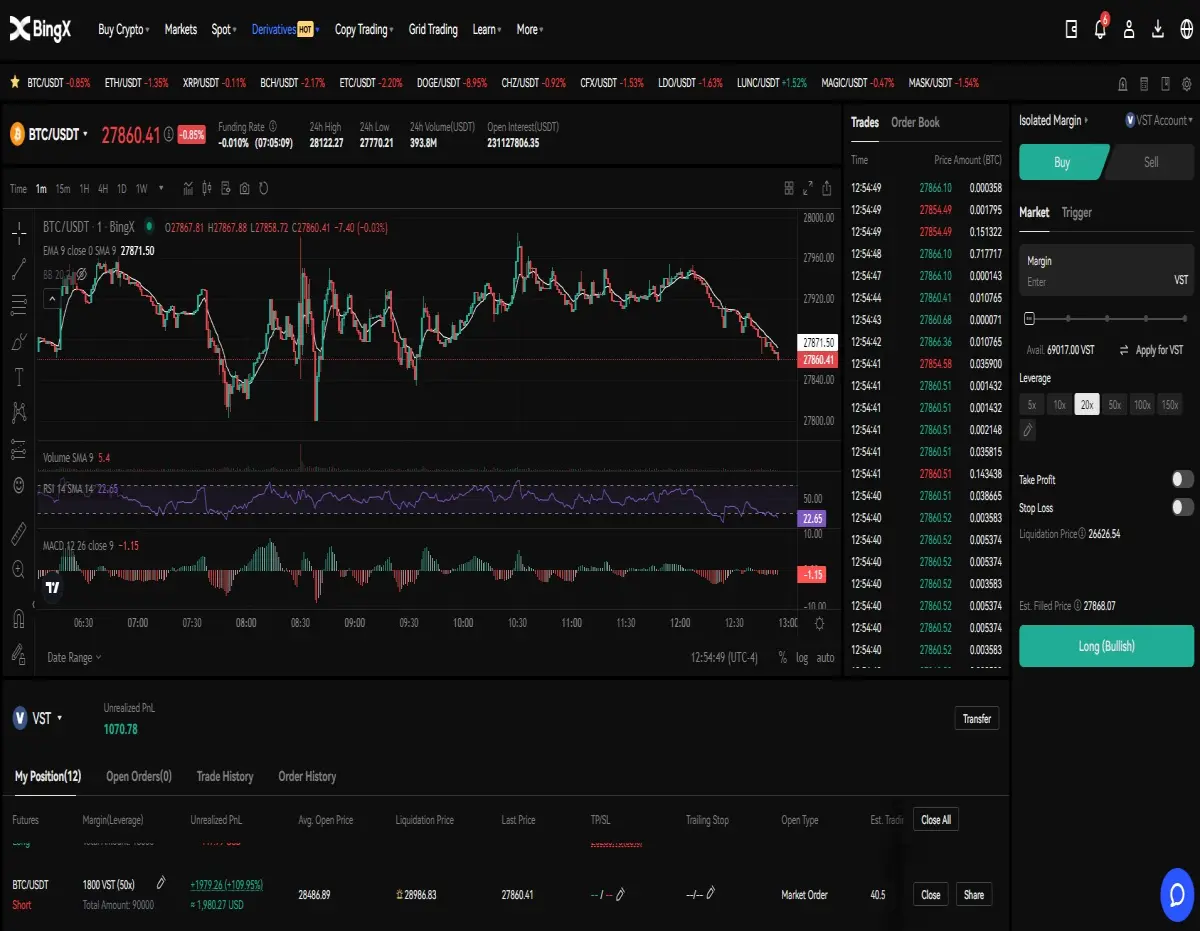Switch to the Trigger order tab
1200x931 pixels.
tap(1077, 212)
